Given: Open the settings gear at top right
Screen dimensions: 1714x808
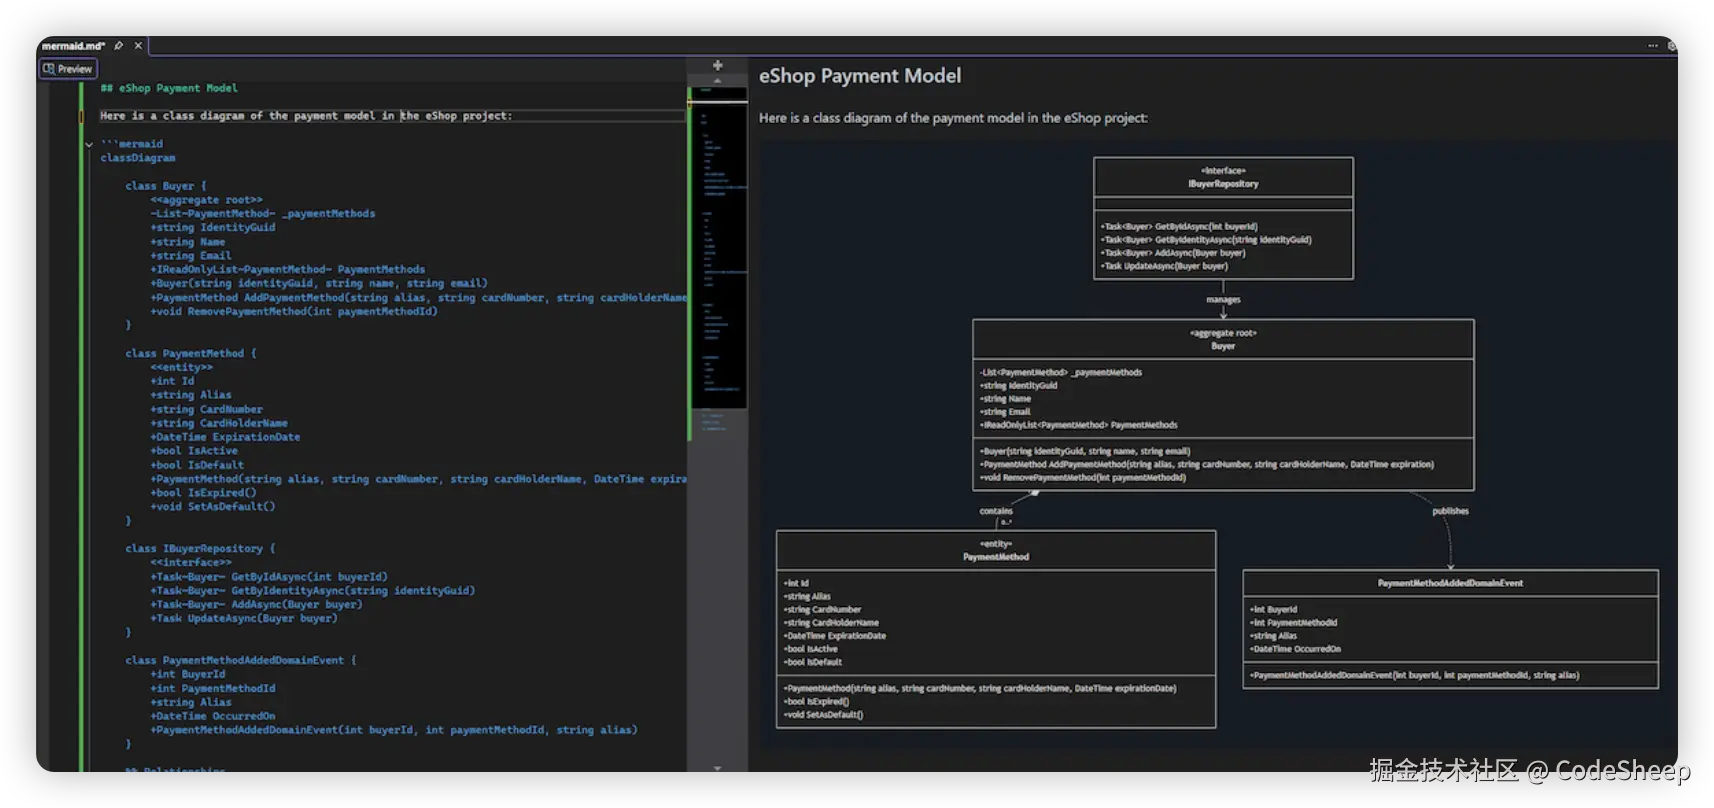Looking at the screenshot, I should point(1671,46).
